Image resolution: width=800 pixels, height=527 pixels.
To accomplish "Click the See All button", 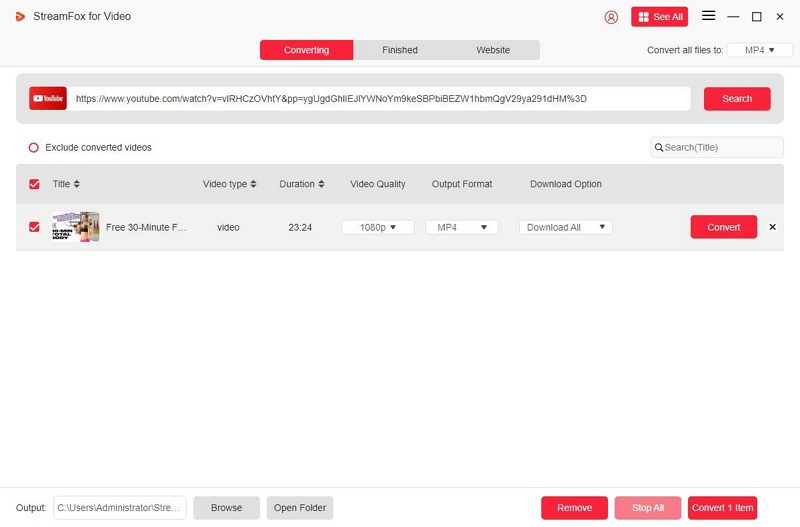I will pyautogui.click(x=659, y=17).
